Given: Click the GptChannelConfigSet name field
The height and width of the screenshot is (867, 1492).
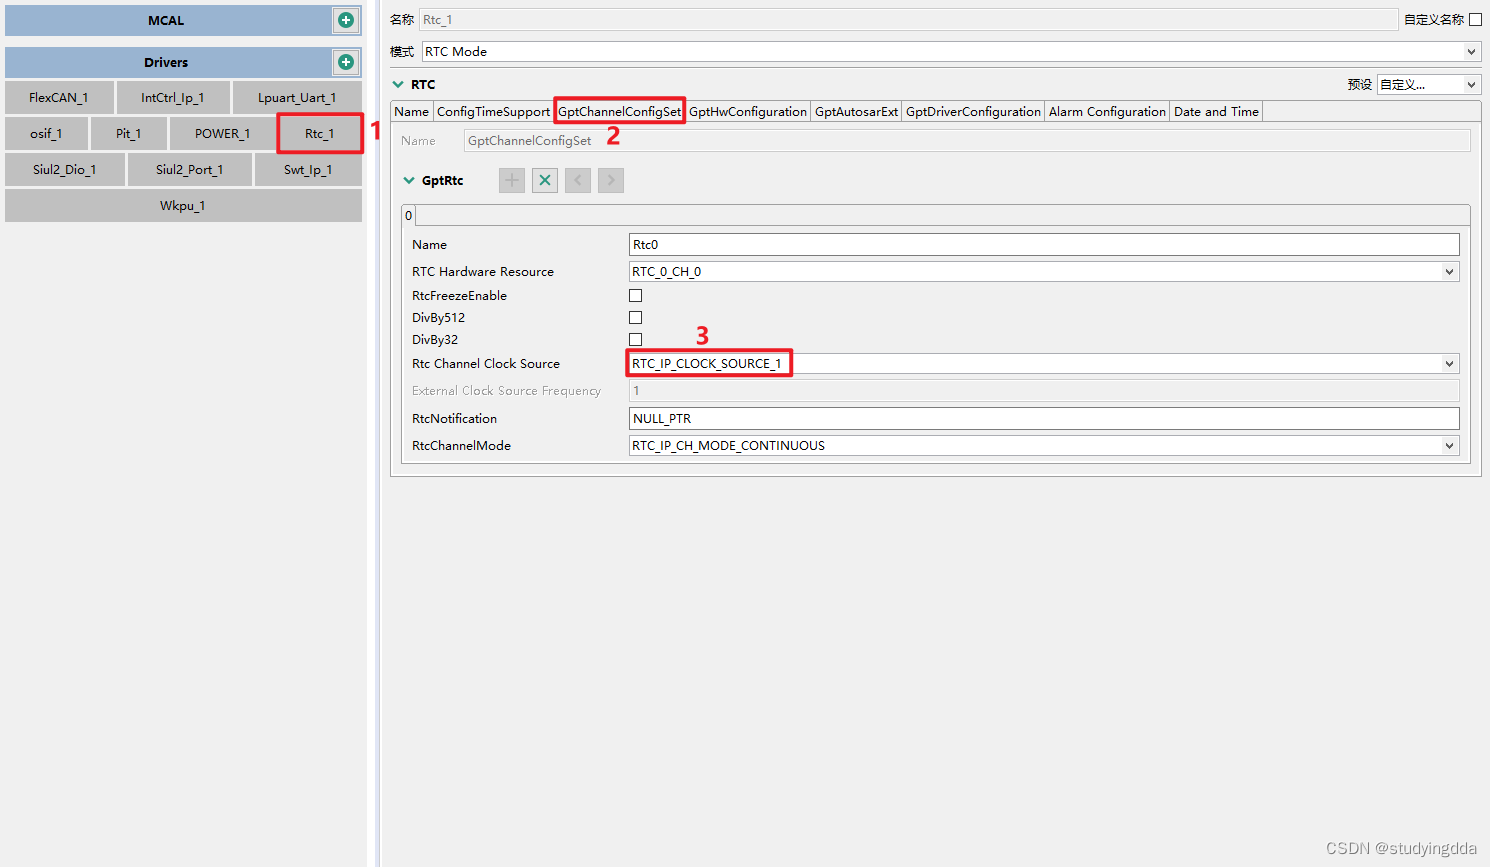Looking at the screenshot, I should point(967,141).
